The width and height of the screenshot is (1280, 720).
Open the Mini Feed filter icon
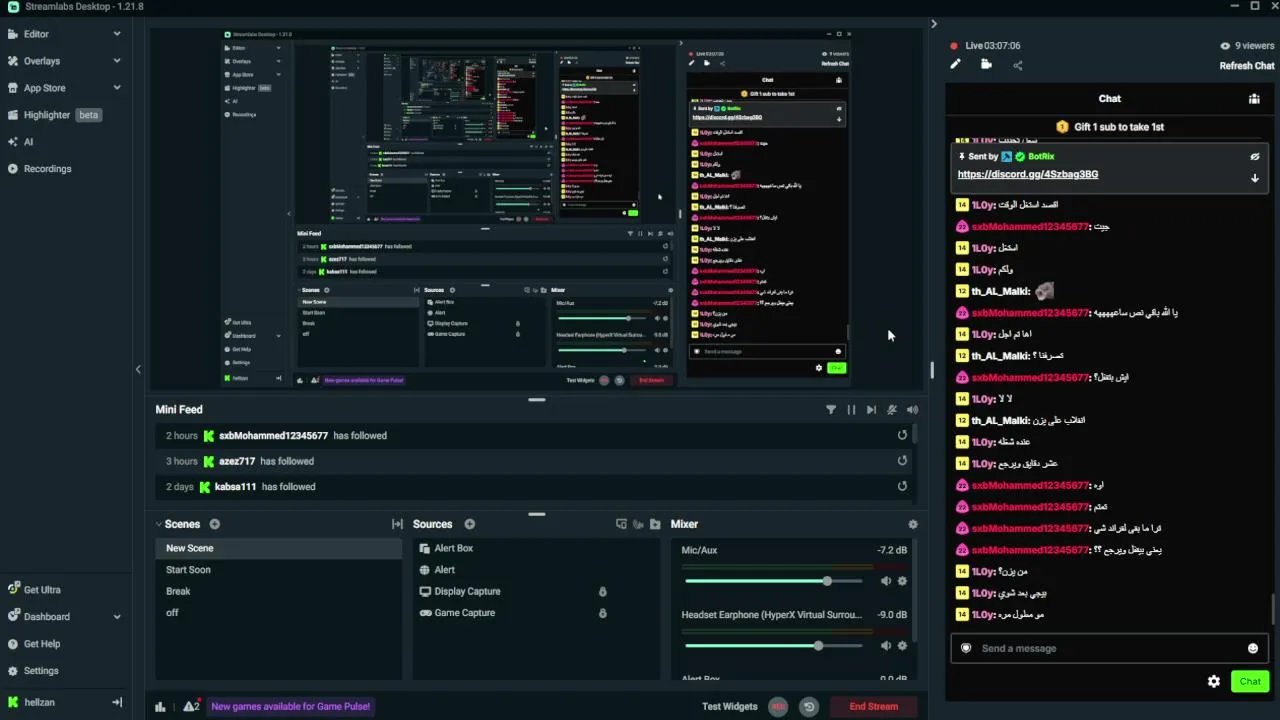click(830, 410)
